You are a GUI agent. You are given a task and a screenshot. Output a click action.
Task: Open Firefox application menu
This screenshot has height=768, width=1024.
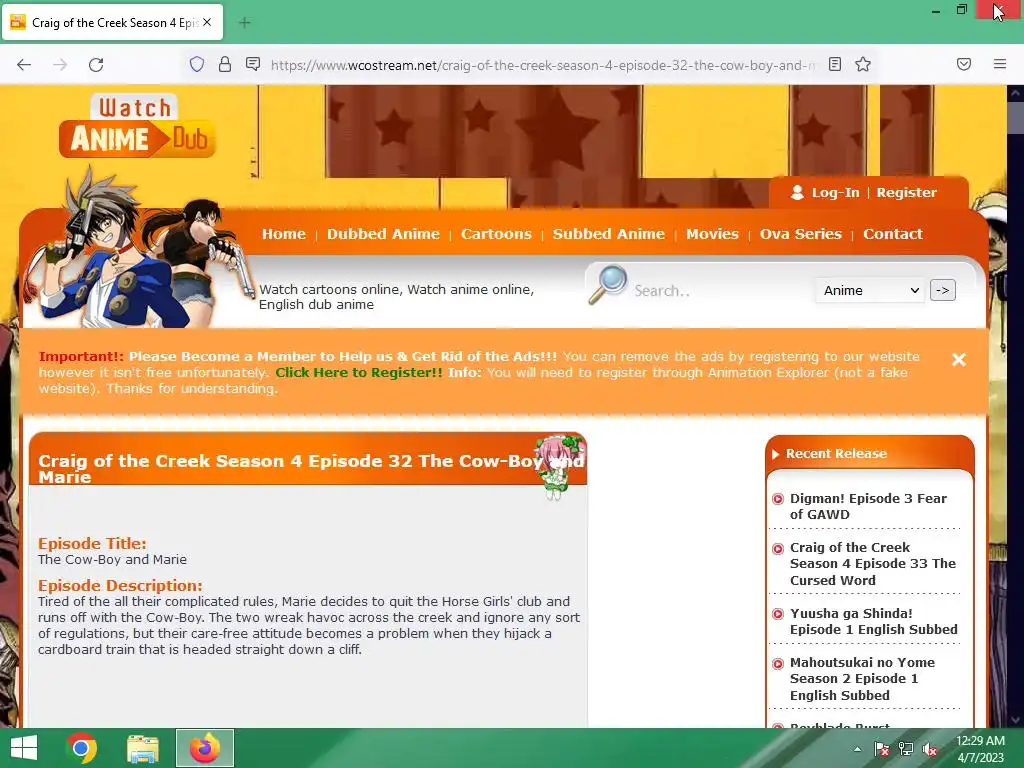point(1000,64)
